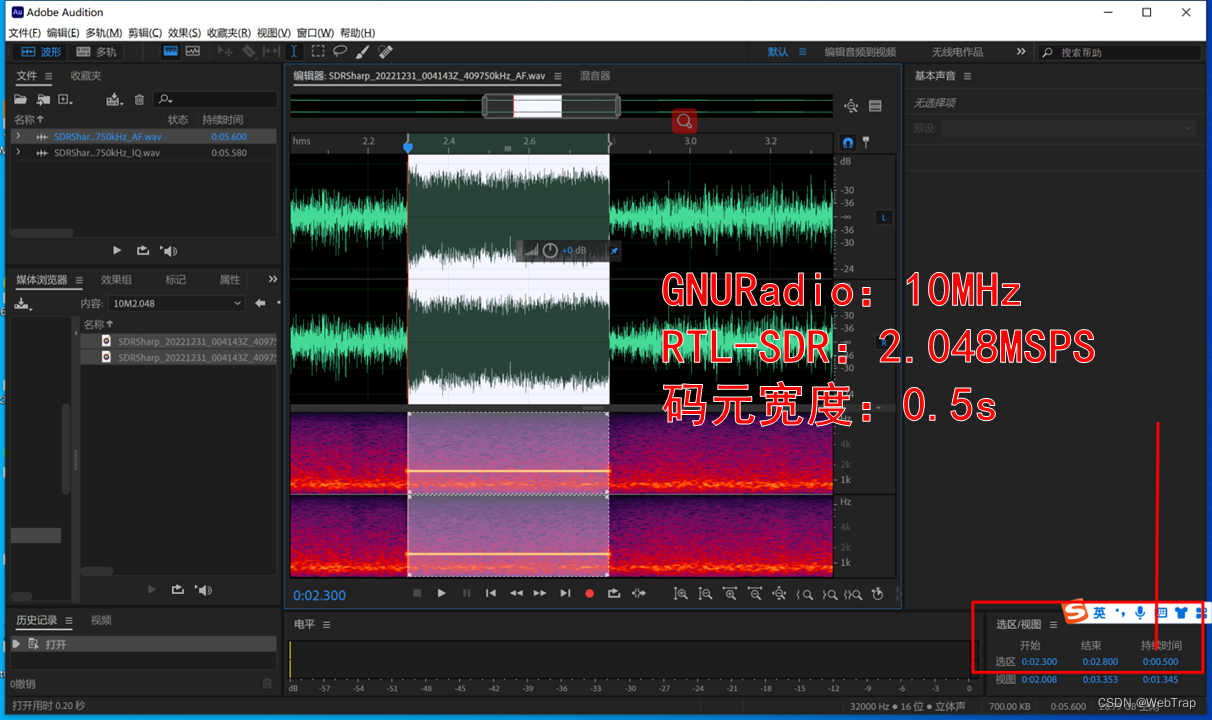Select the Marquee Selection tool

[x=318, y=52]
